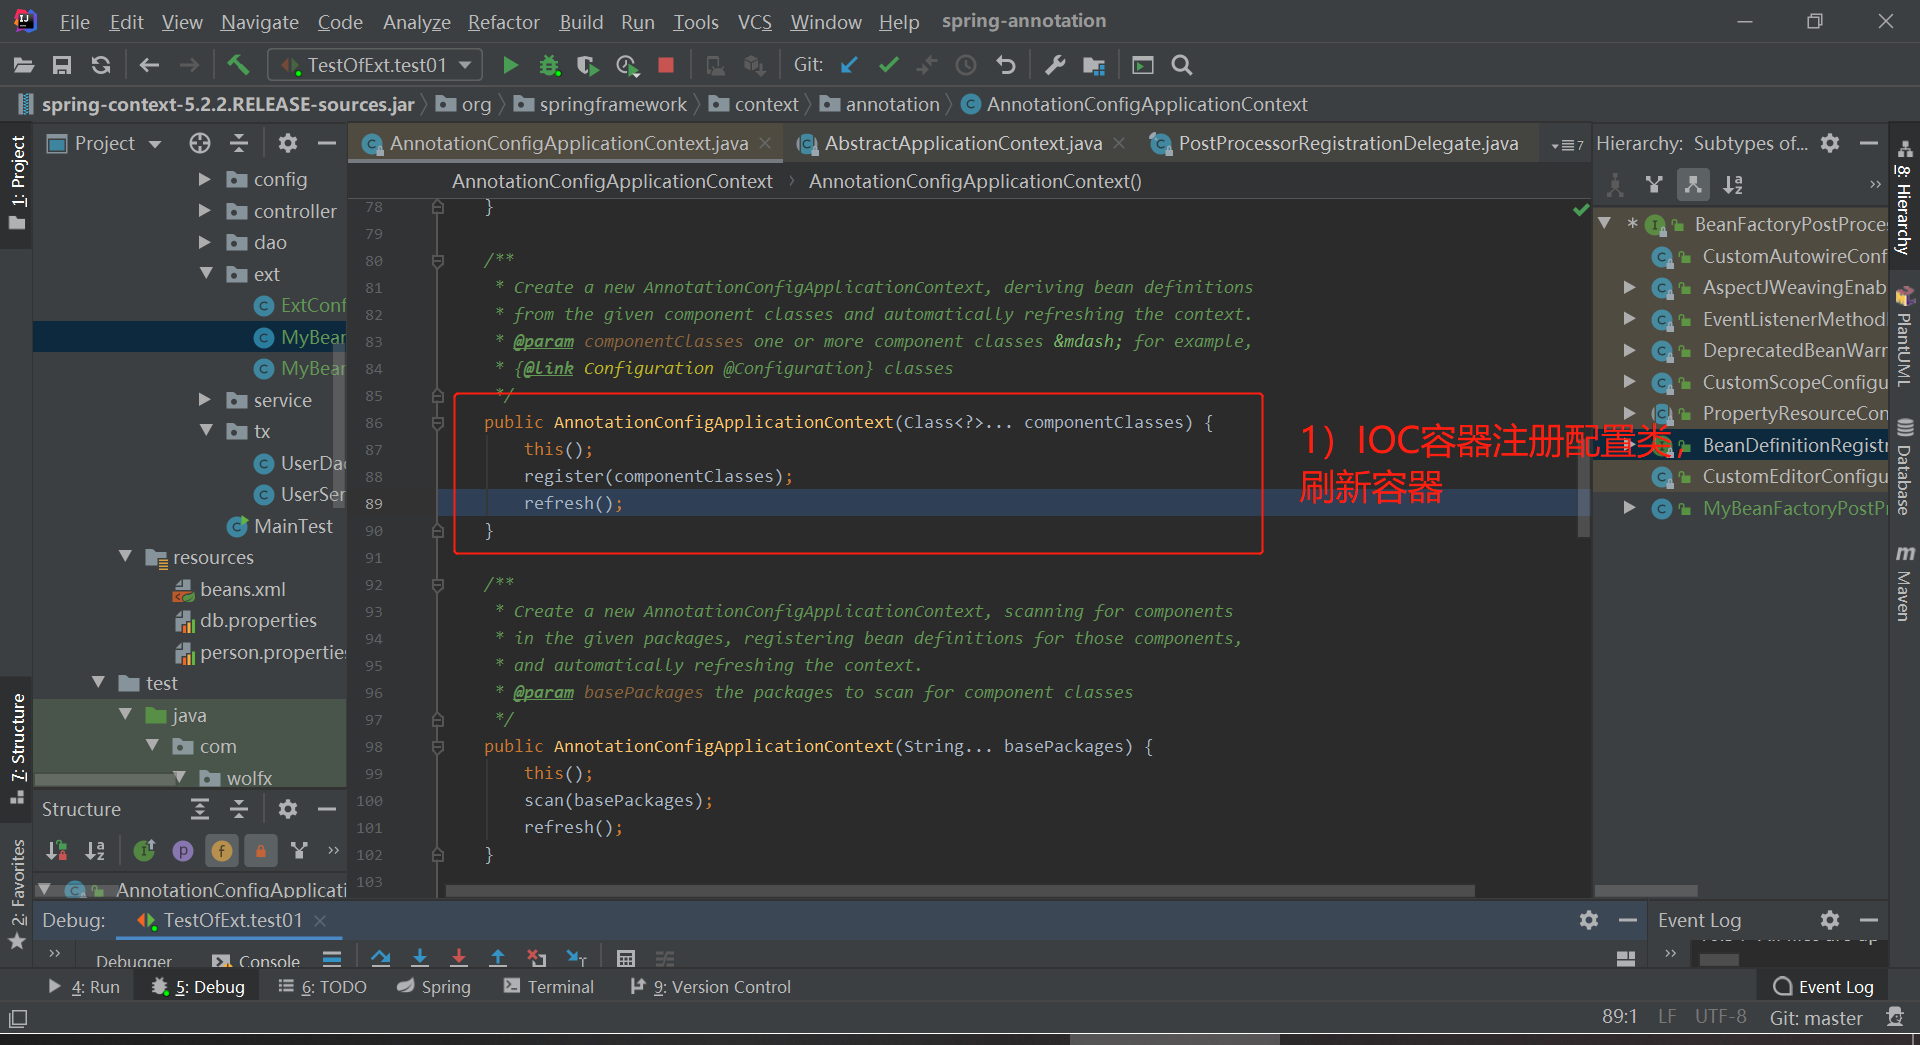
Task: Click Git: master branch widget
Action: pyautogui.click(x=1816, y=1018)
